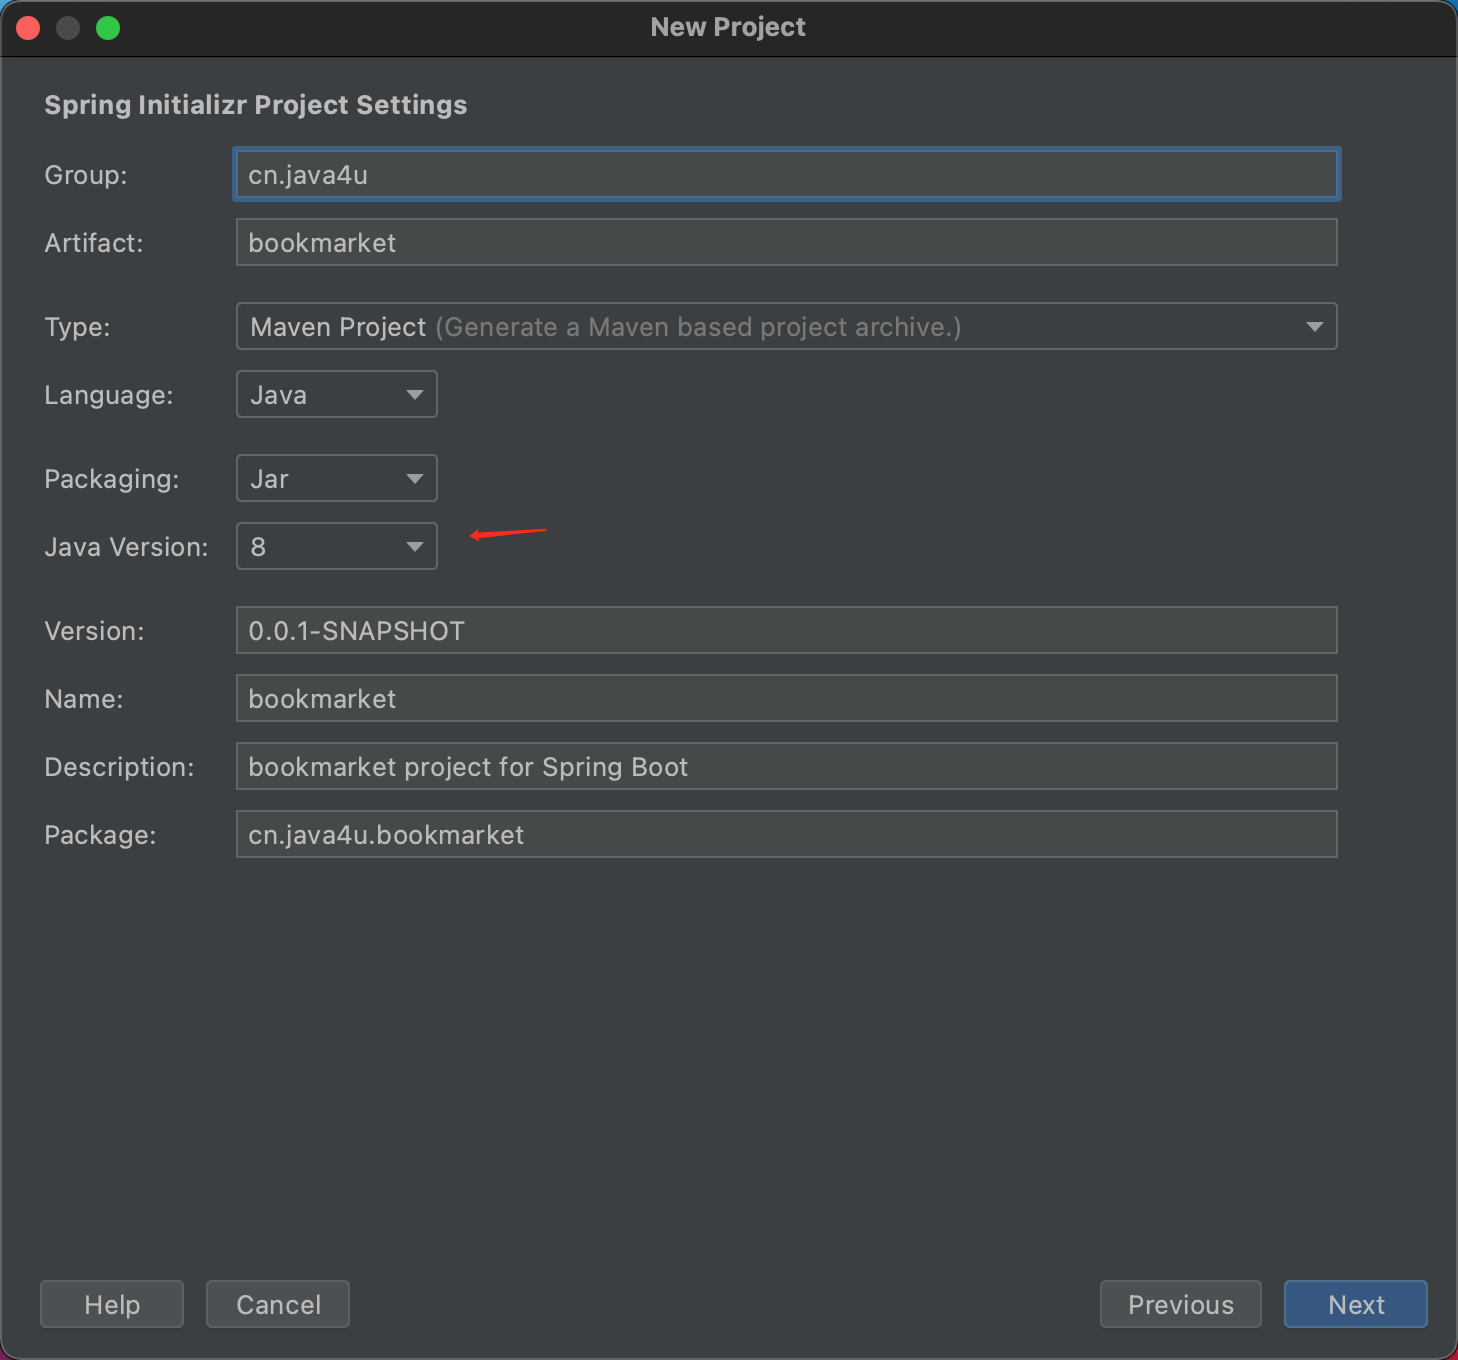Cancel the New Project dialog
The width and height of the screenshot is (1458, 1360).
[278, 1305]
